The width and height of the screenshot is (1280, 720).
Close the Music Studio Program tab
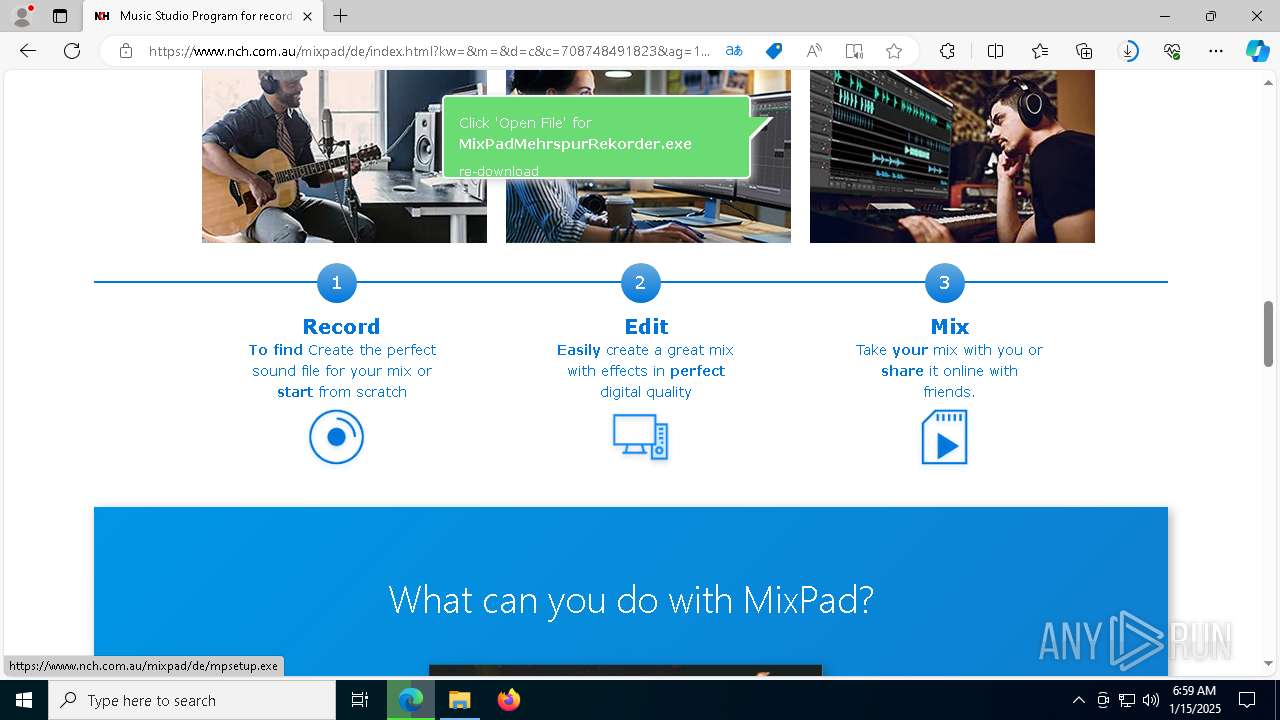[308, 16]
